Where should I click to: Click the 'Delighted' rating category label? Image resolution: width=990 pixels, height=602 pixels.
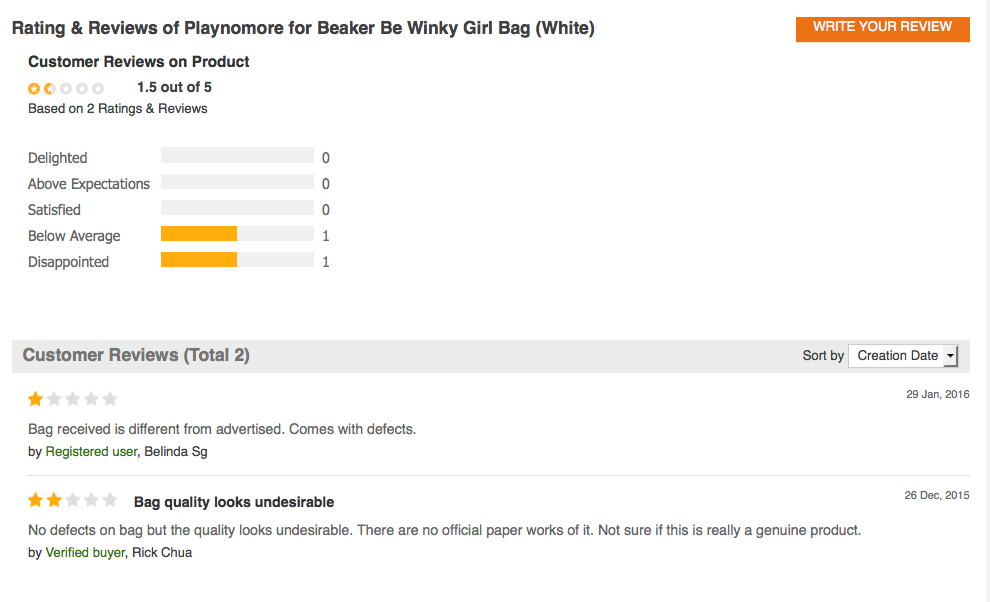pos(57,157)
